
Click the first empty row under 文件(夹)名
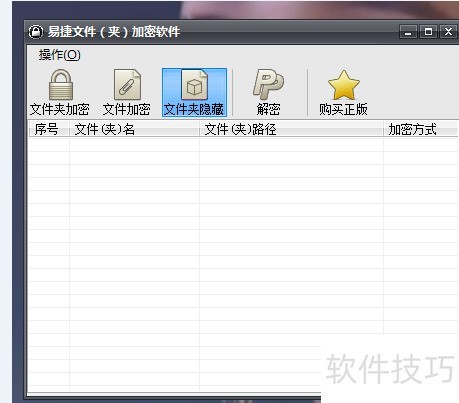click(134, 145)
